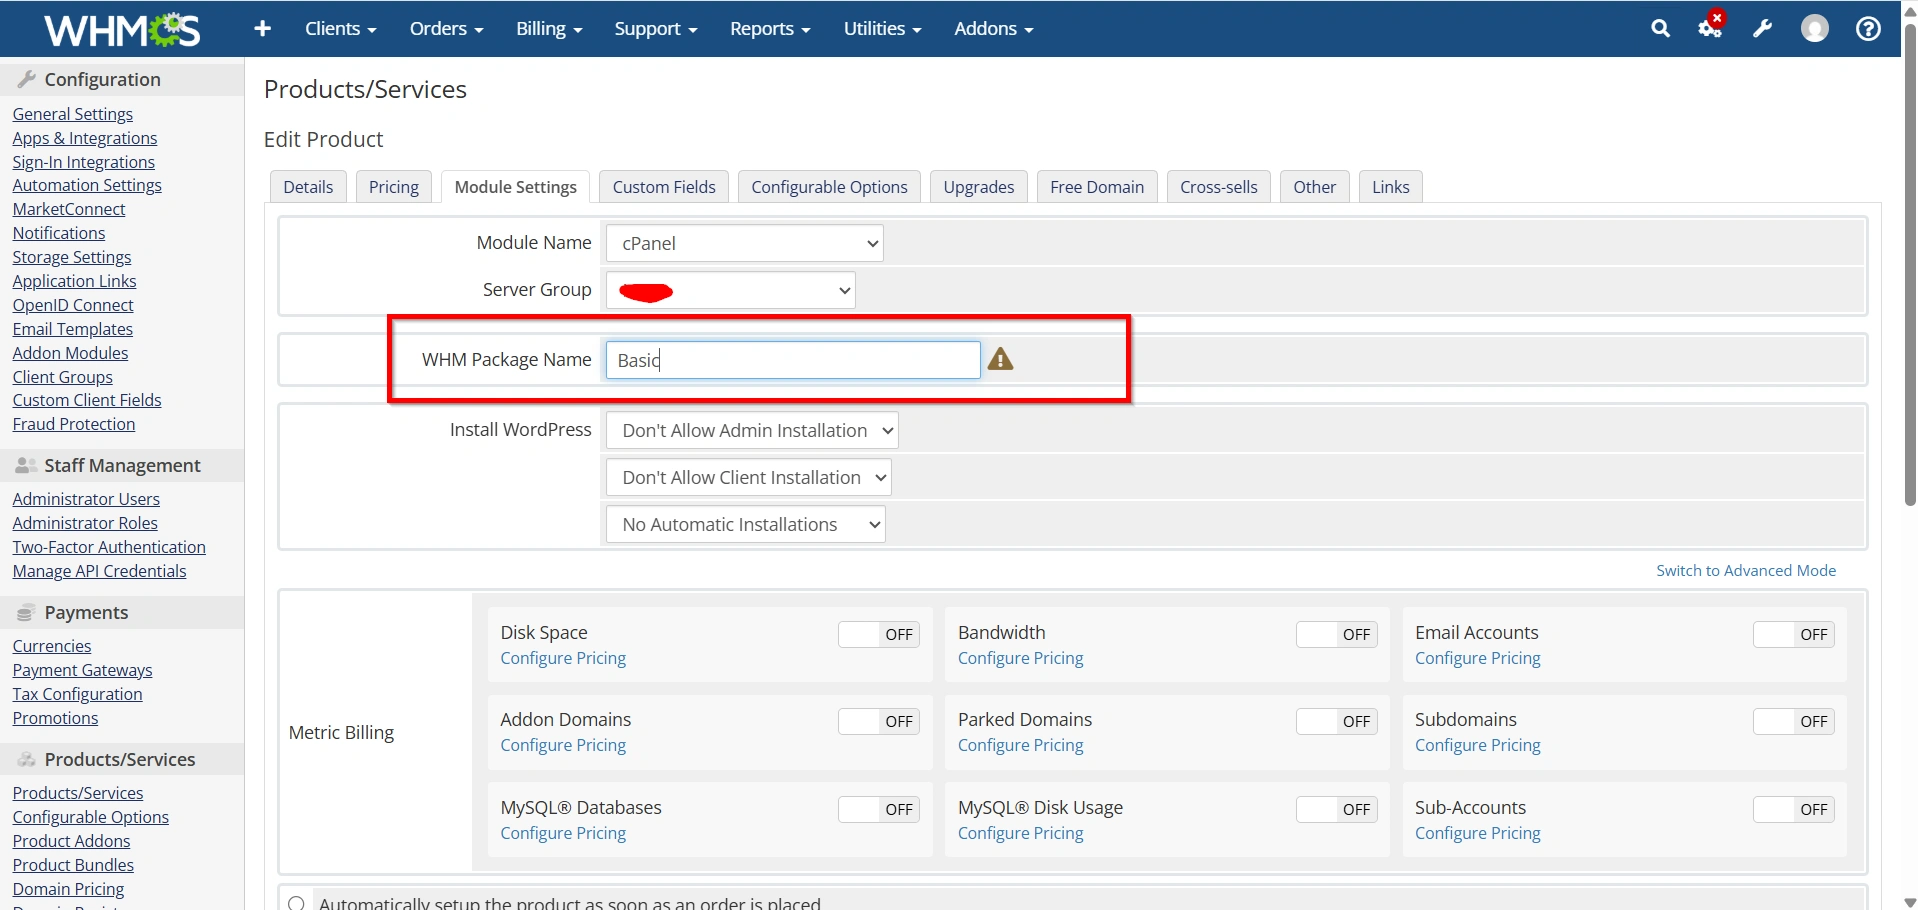Open the search magnifier icon
Viewport: 1918px width, 910px height.
1660,29
